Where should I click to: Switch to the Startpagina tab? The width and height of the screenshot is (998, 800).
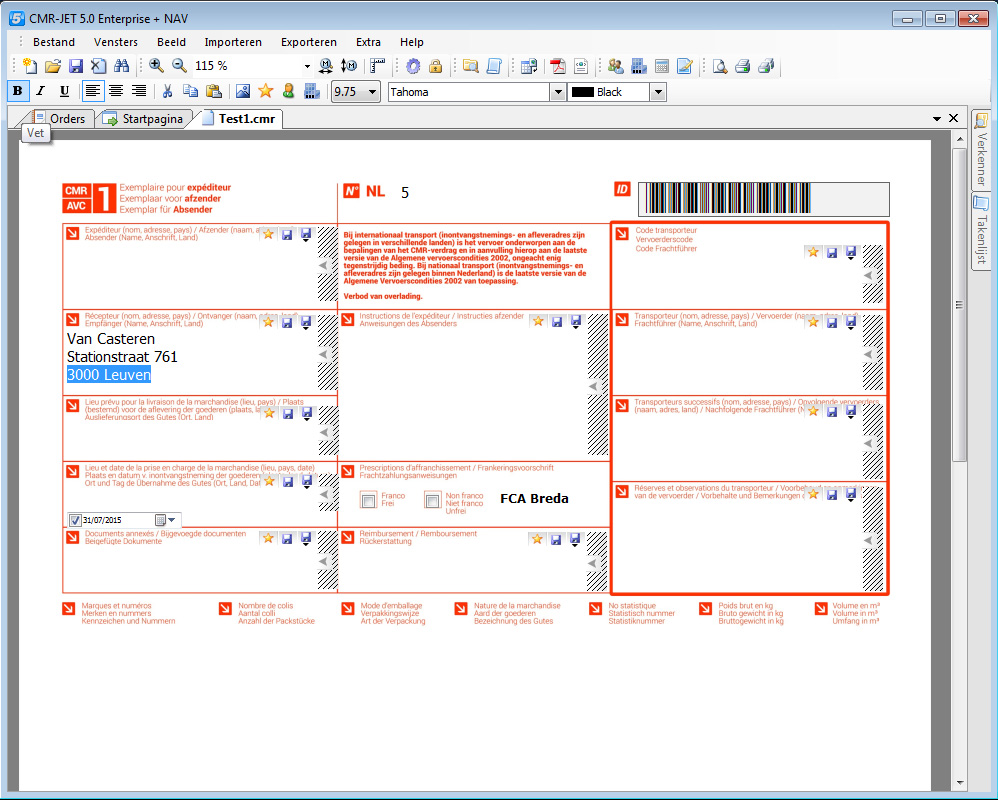143,119
